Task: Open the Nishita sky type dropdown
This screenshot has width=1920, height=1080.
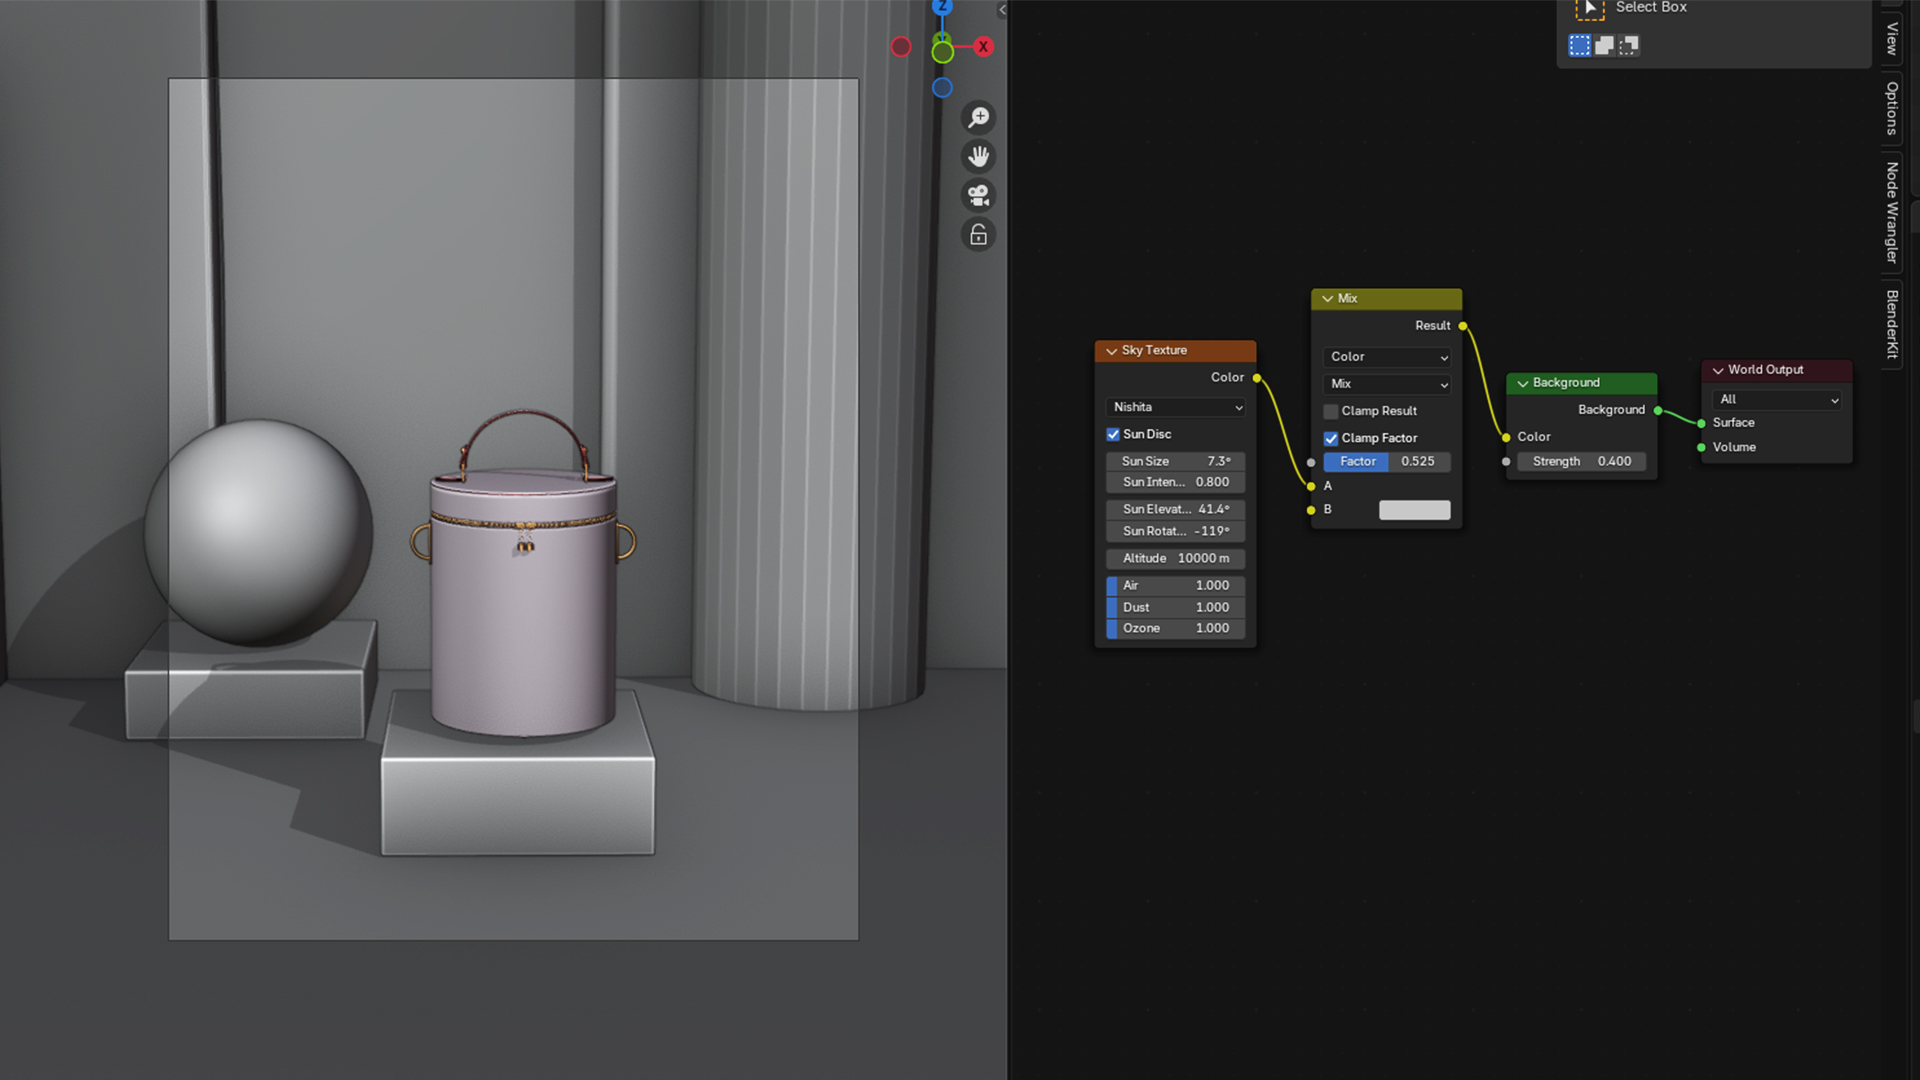Action: tap(1176, 407)
